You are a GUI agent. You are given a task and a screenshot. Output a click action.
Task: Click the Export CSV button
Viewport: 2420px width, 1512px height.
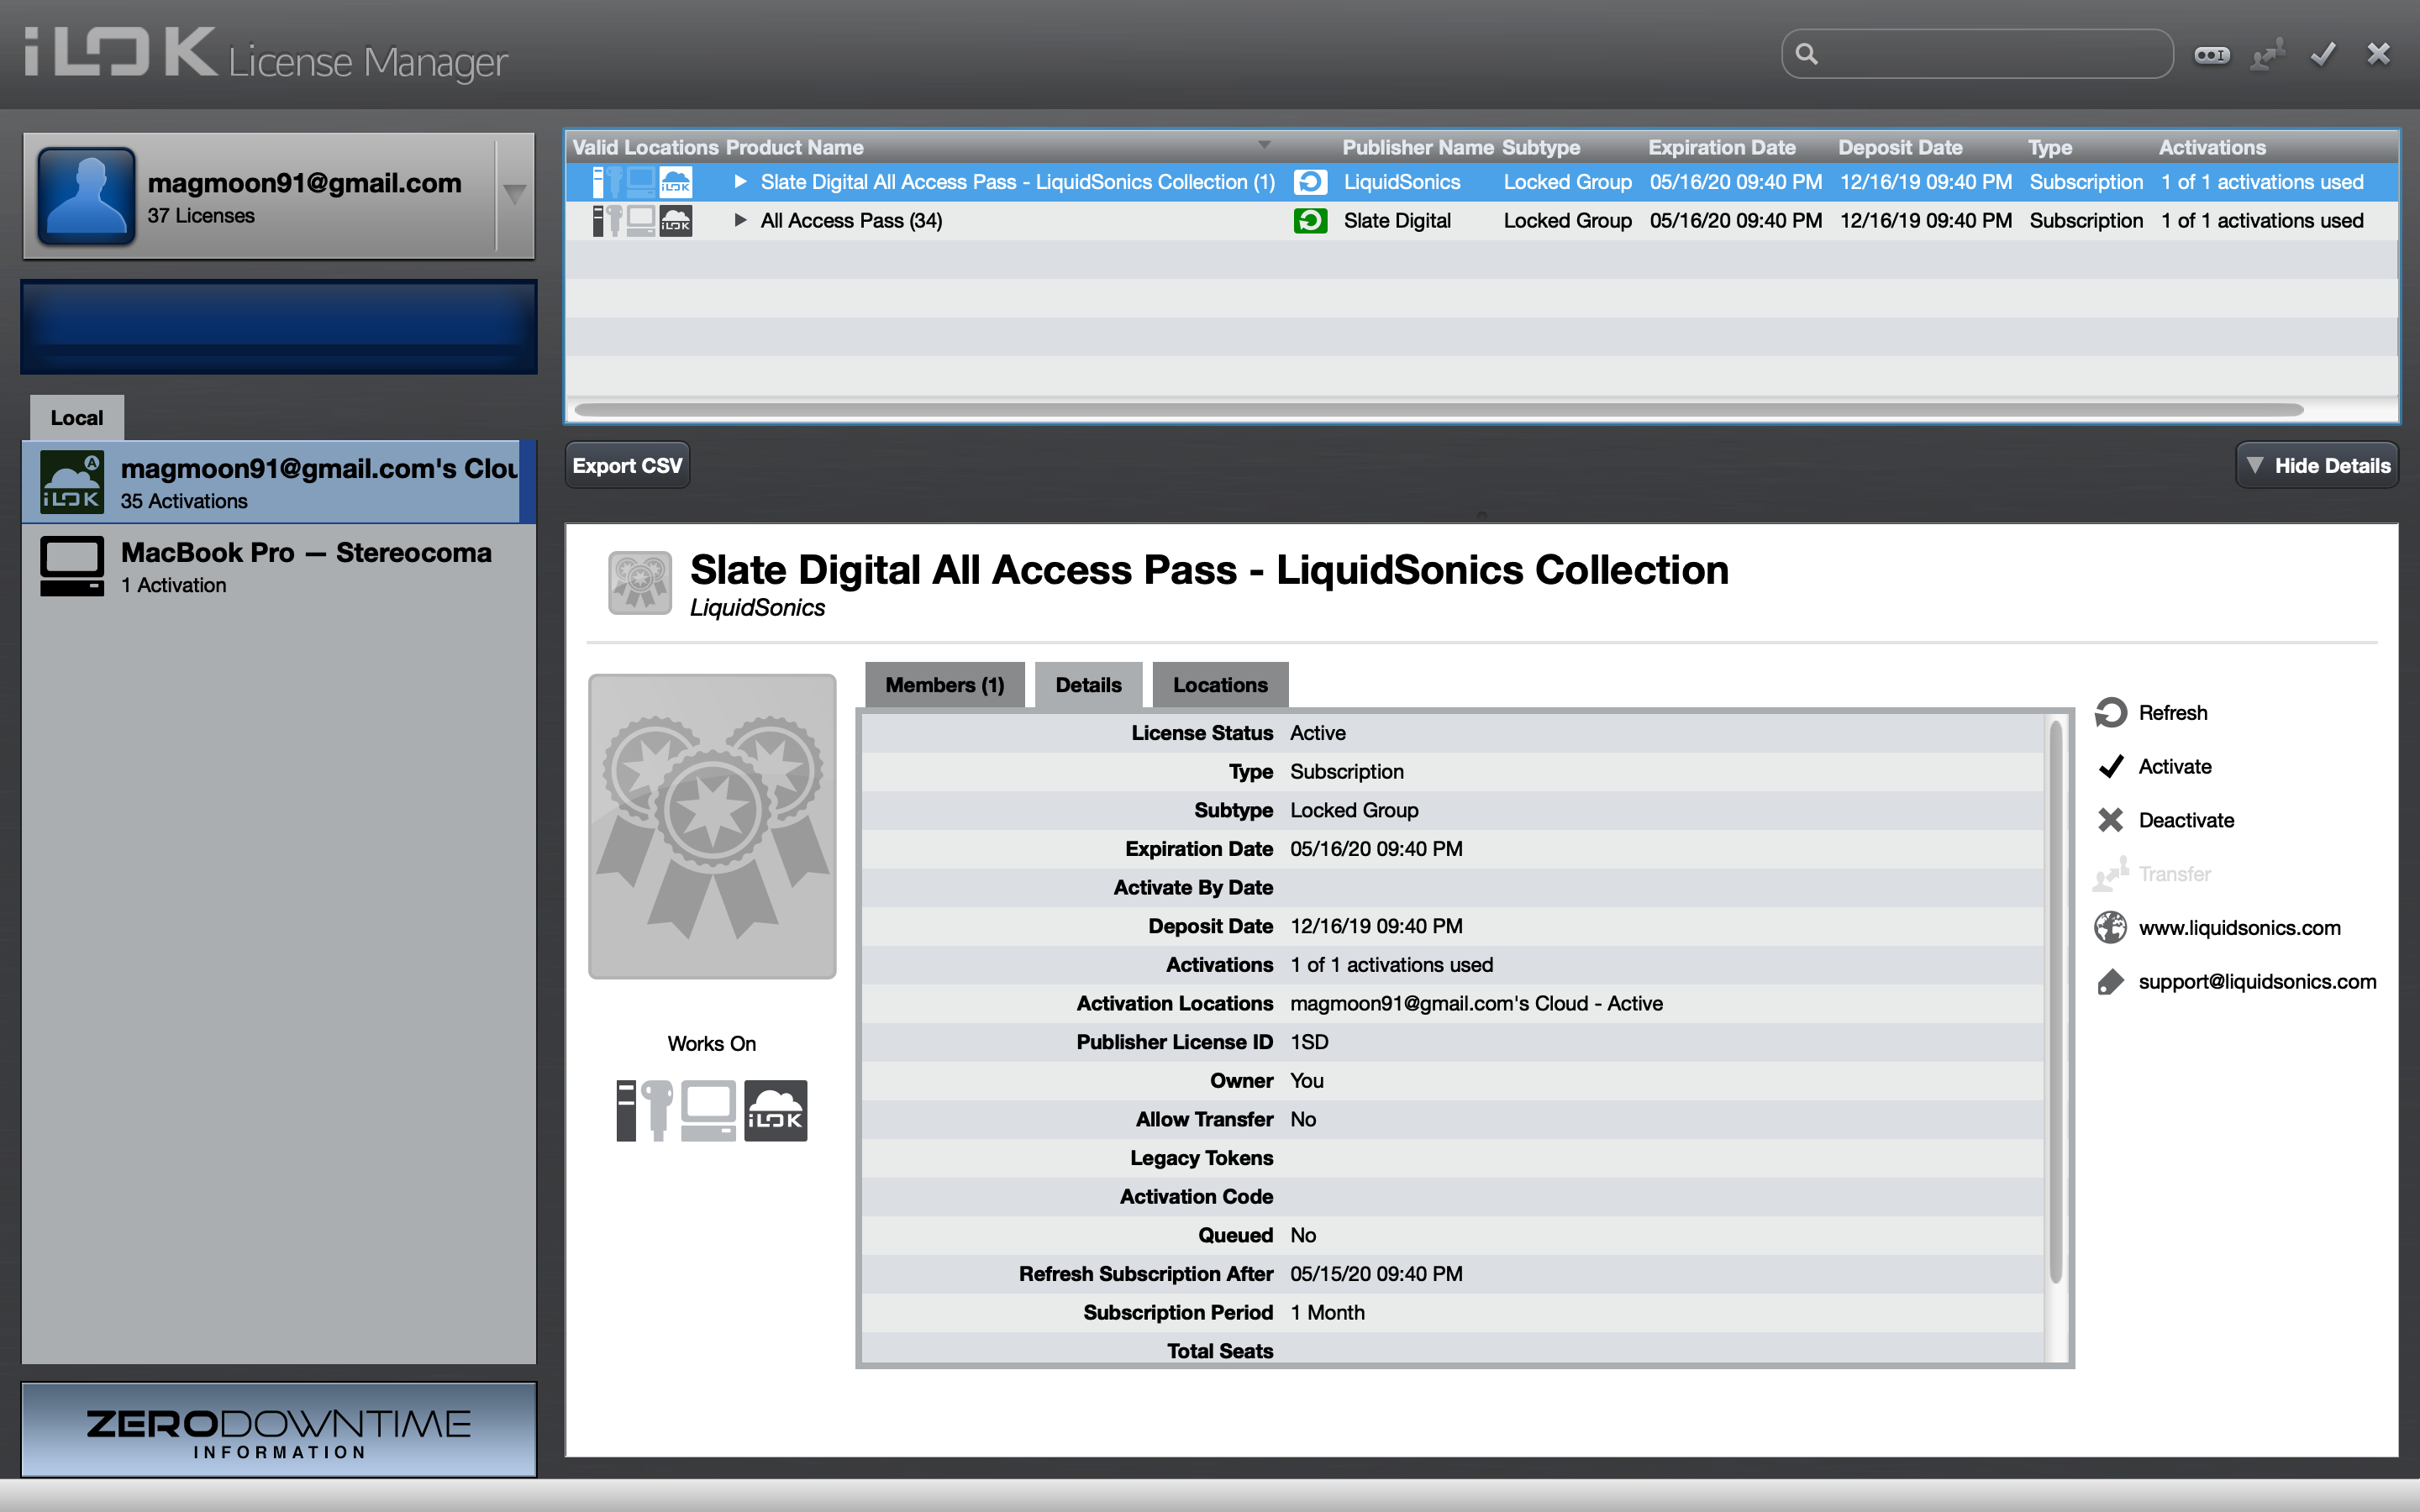[x=627, y=466]
